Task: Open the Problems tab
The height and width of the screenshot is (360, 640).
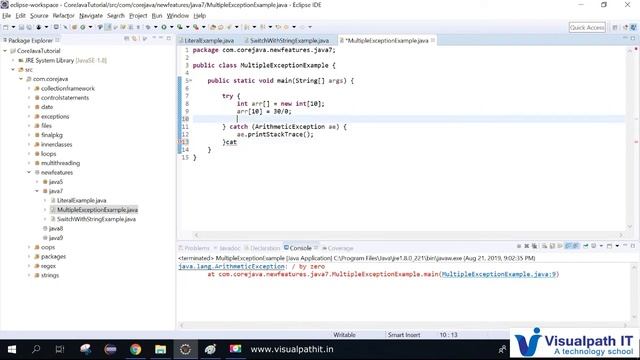Action: (194, 248)
